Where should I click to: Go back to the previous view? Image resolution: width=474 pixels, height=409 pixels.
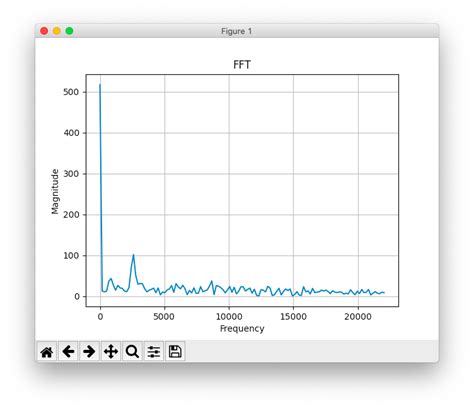(x=68, y=351)
